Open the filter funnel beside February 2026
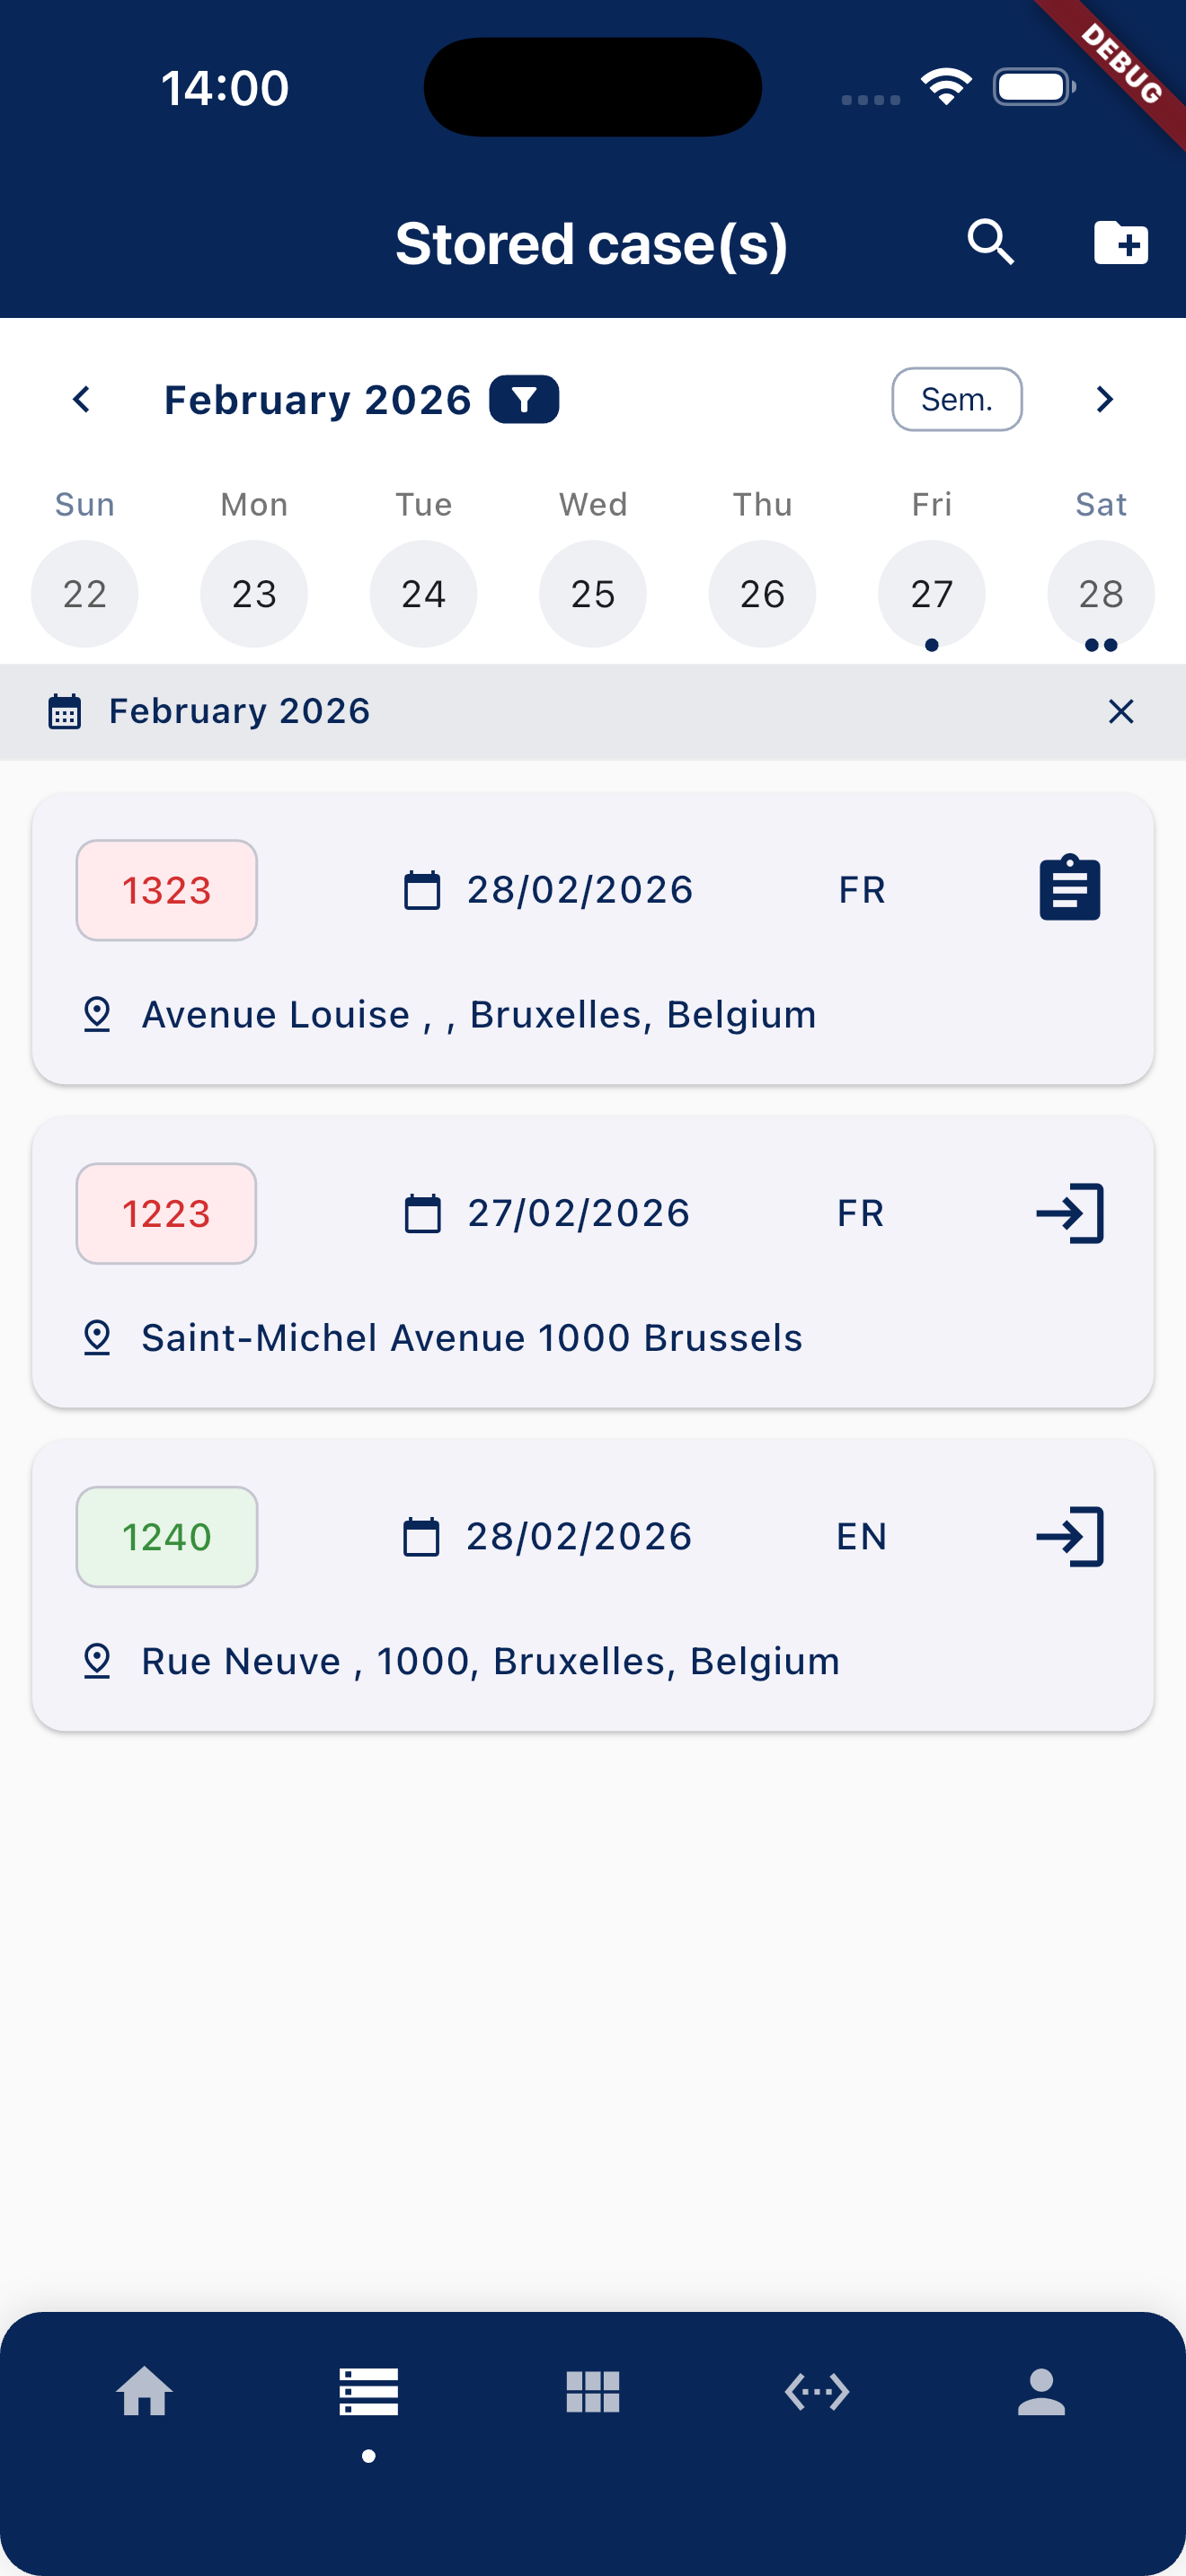The height and width of the screenshot is (2576, 1186). click(x=523, y=400)
